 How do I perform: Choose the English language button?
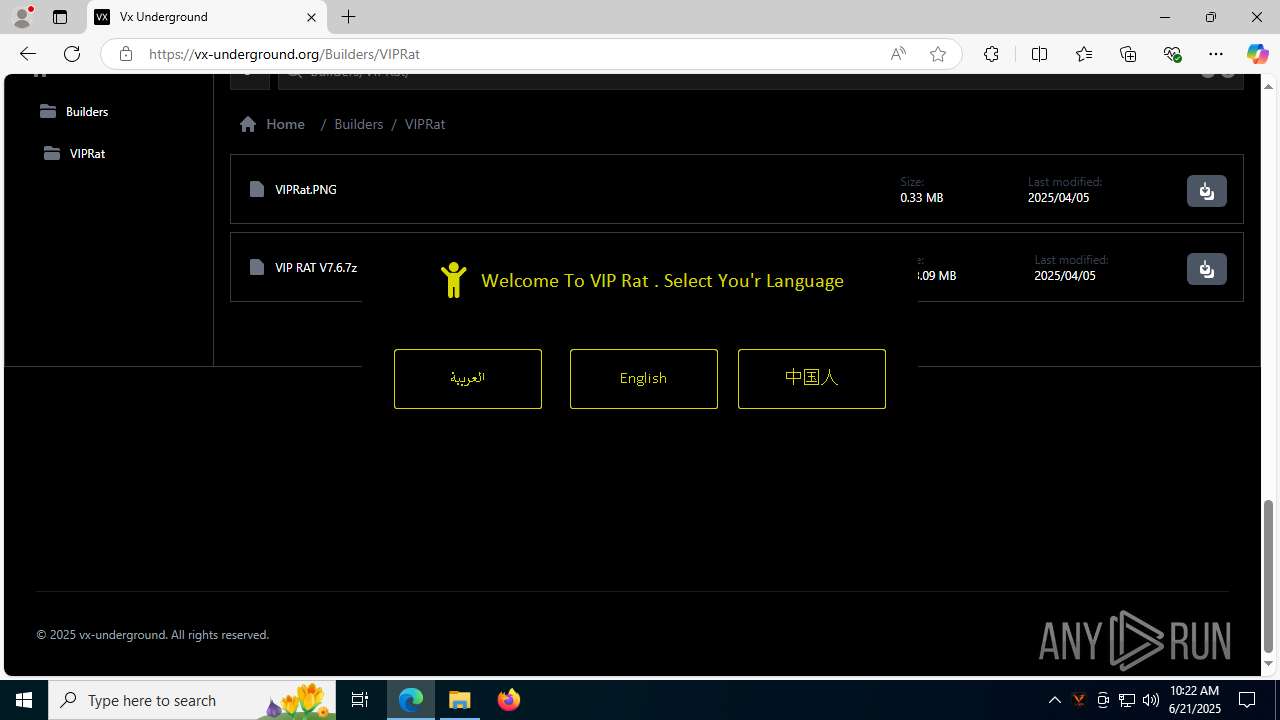(644, 379)
